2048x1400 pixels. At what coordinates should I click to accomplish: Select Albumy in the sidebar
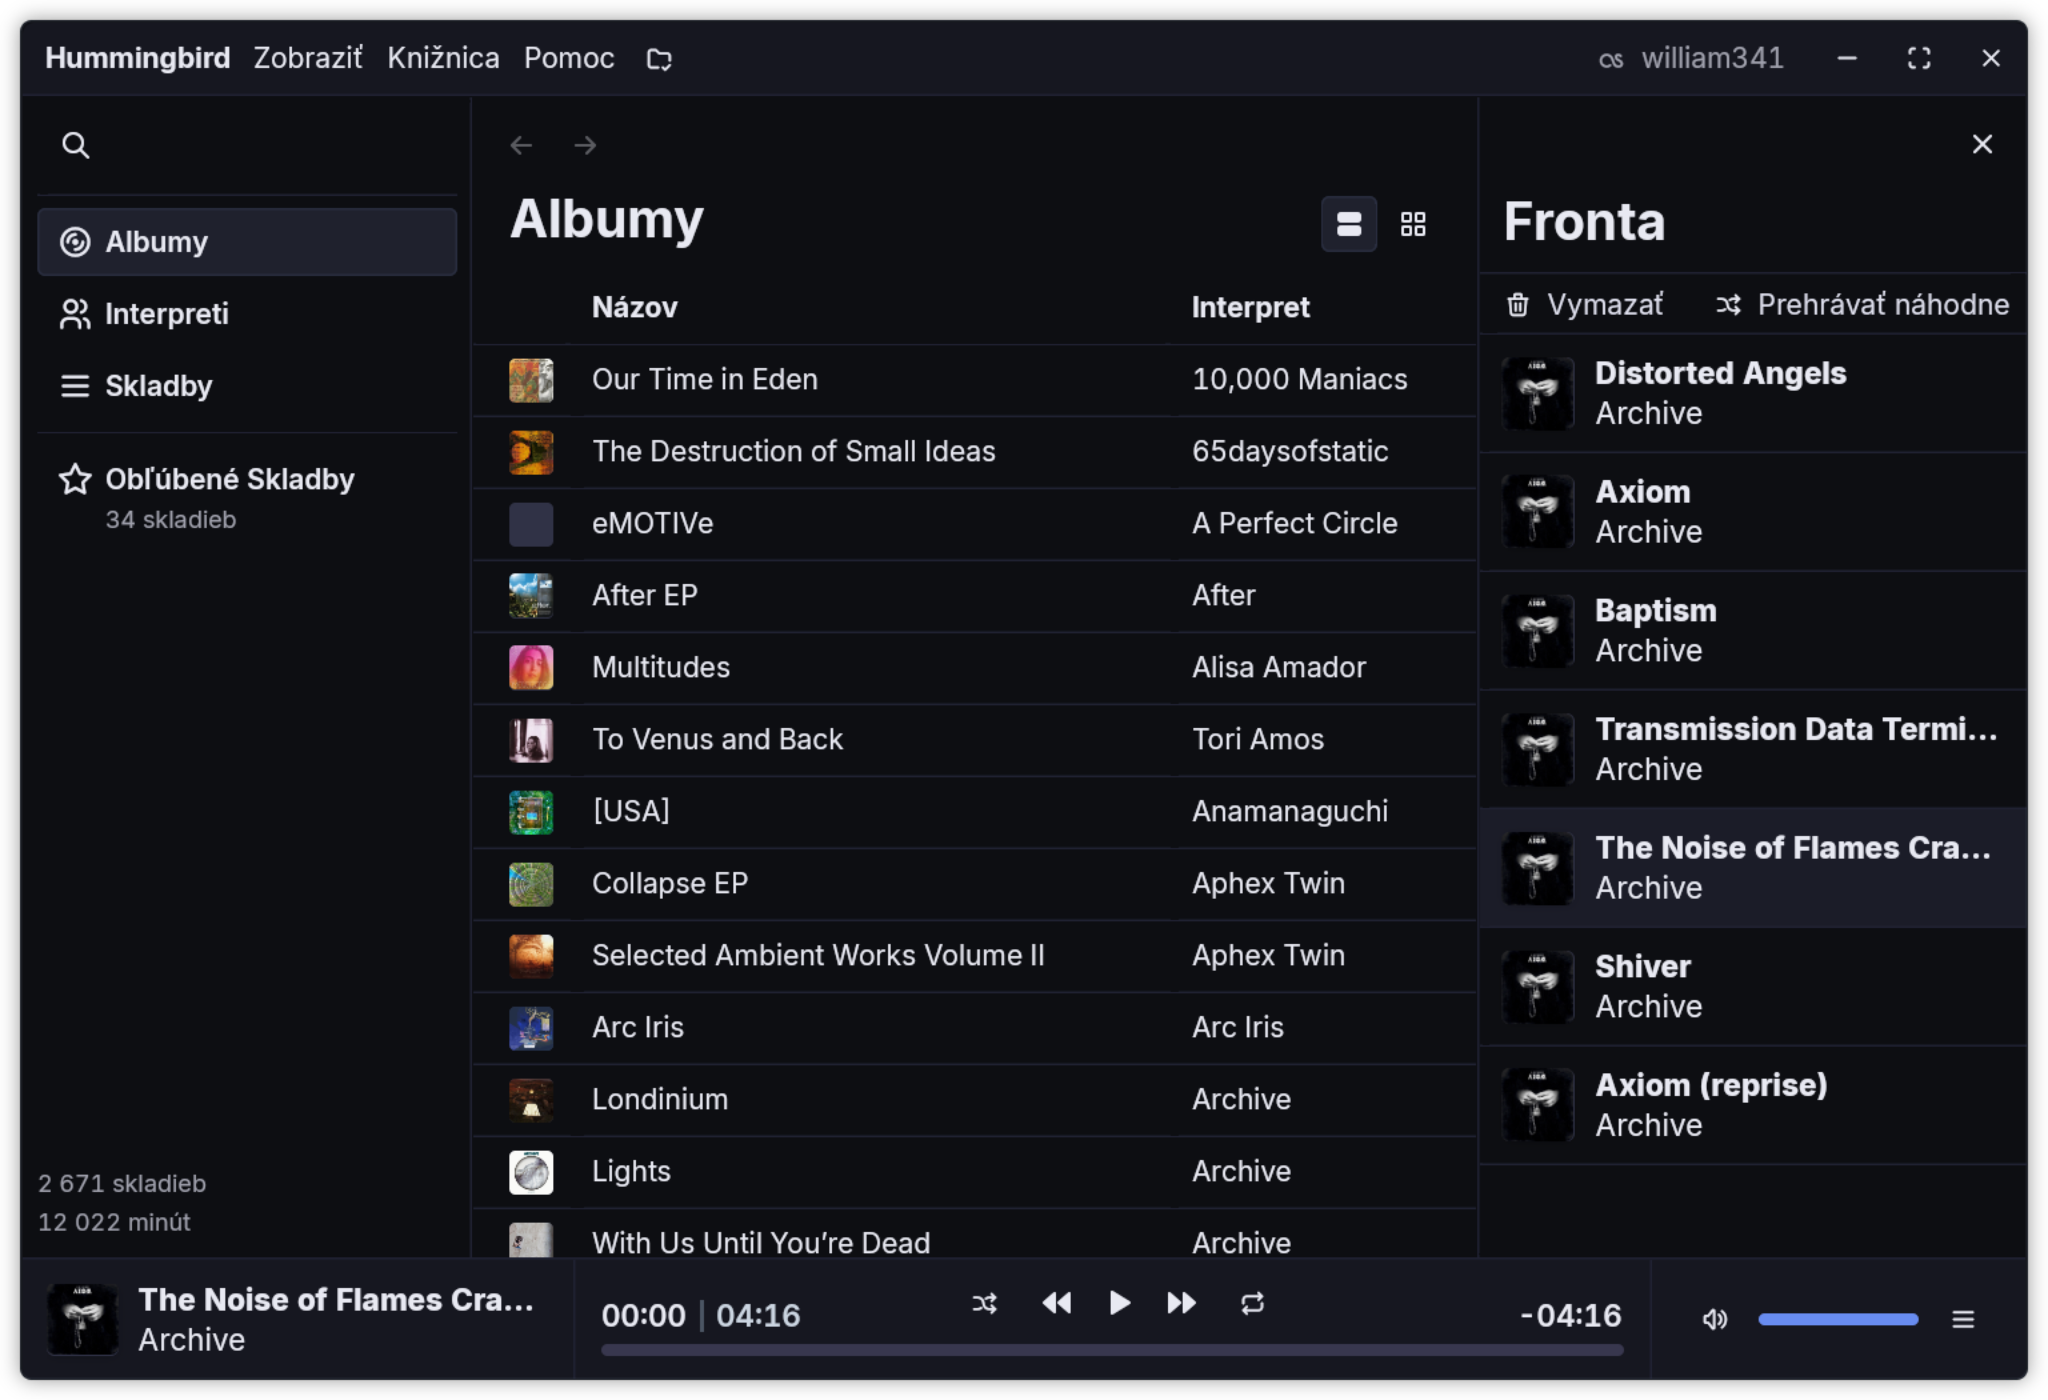247,242
